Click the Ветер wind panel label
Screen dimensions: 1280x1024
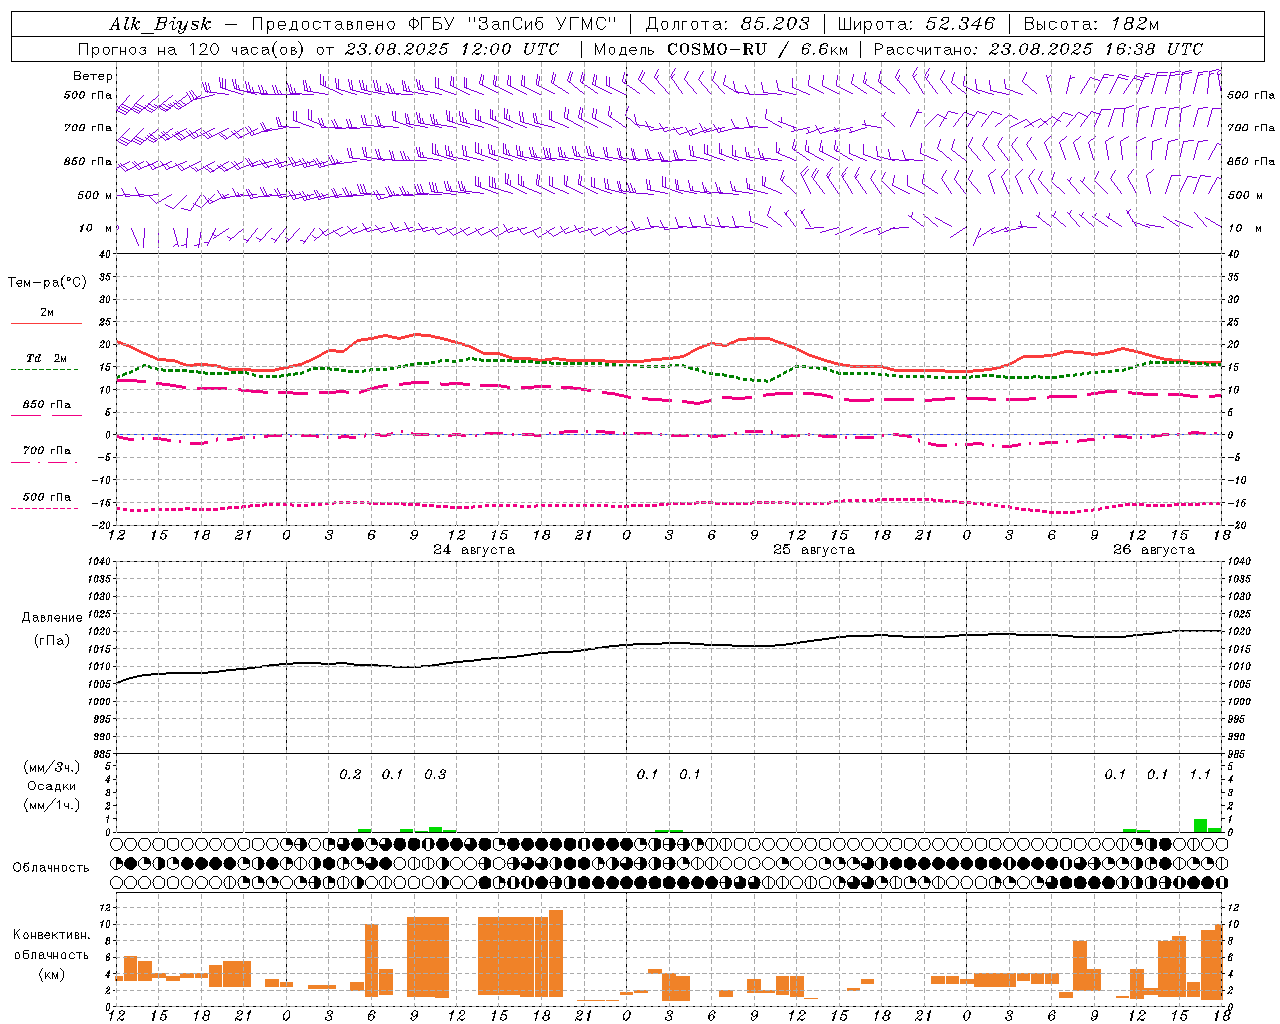[93, 76]
